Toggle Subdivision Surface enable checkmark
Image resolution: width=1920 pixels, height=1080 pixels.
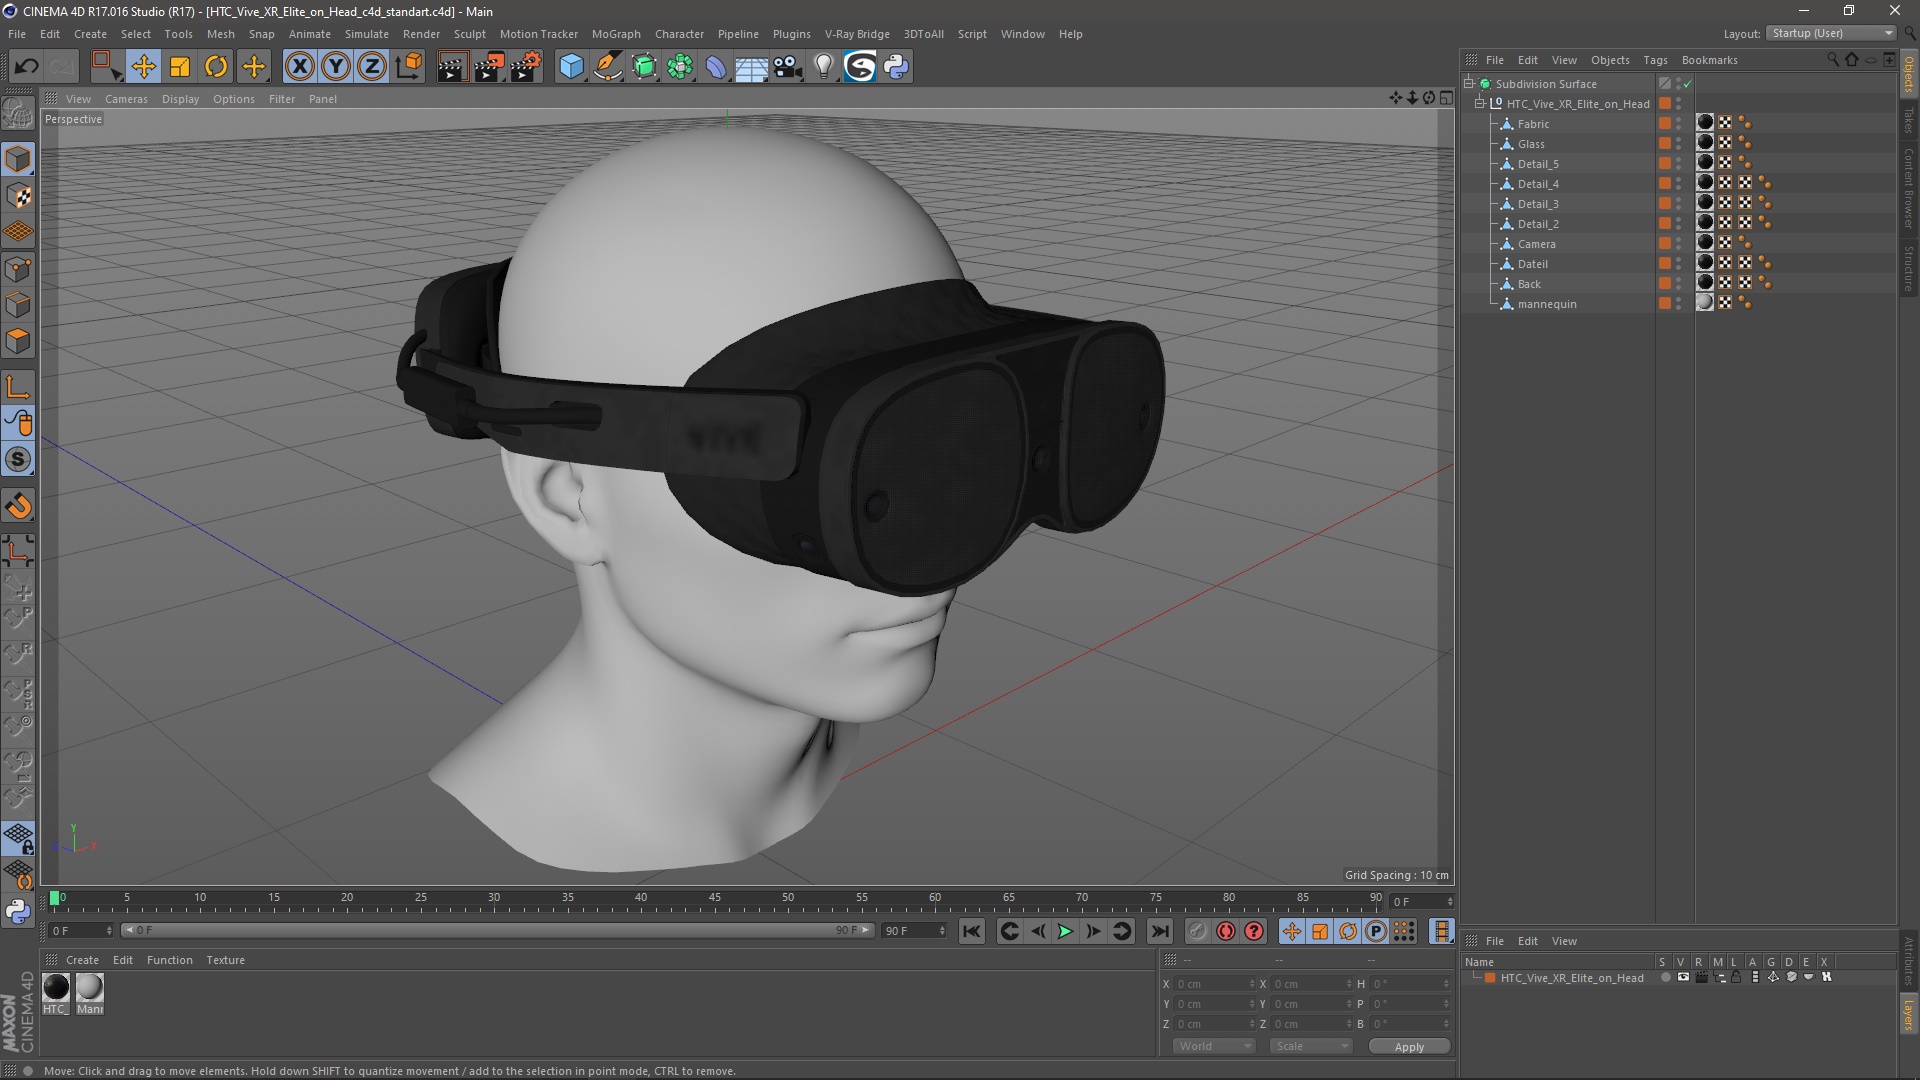pos(1687,84)
